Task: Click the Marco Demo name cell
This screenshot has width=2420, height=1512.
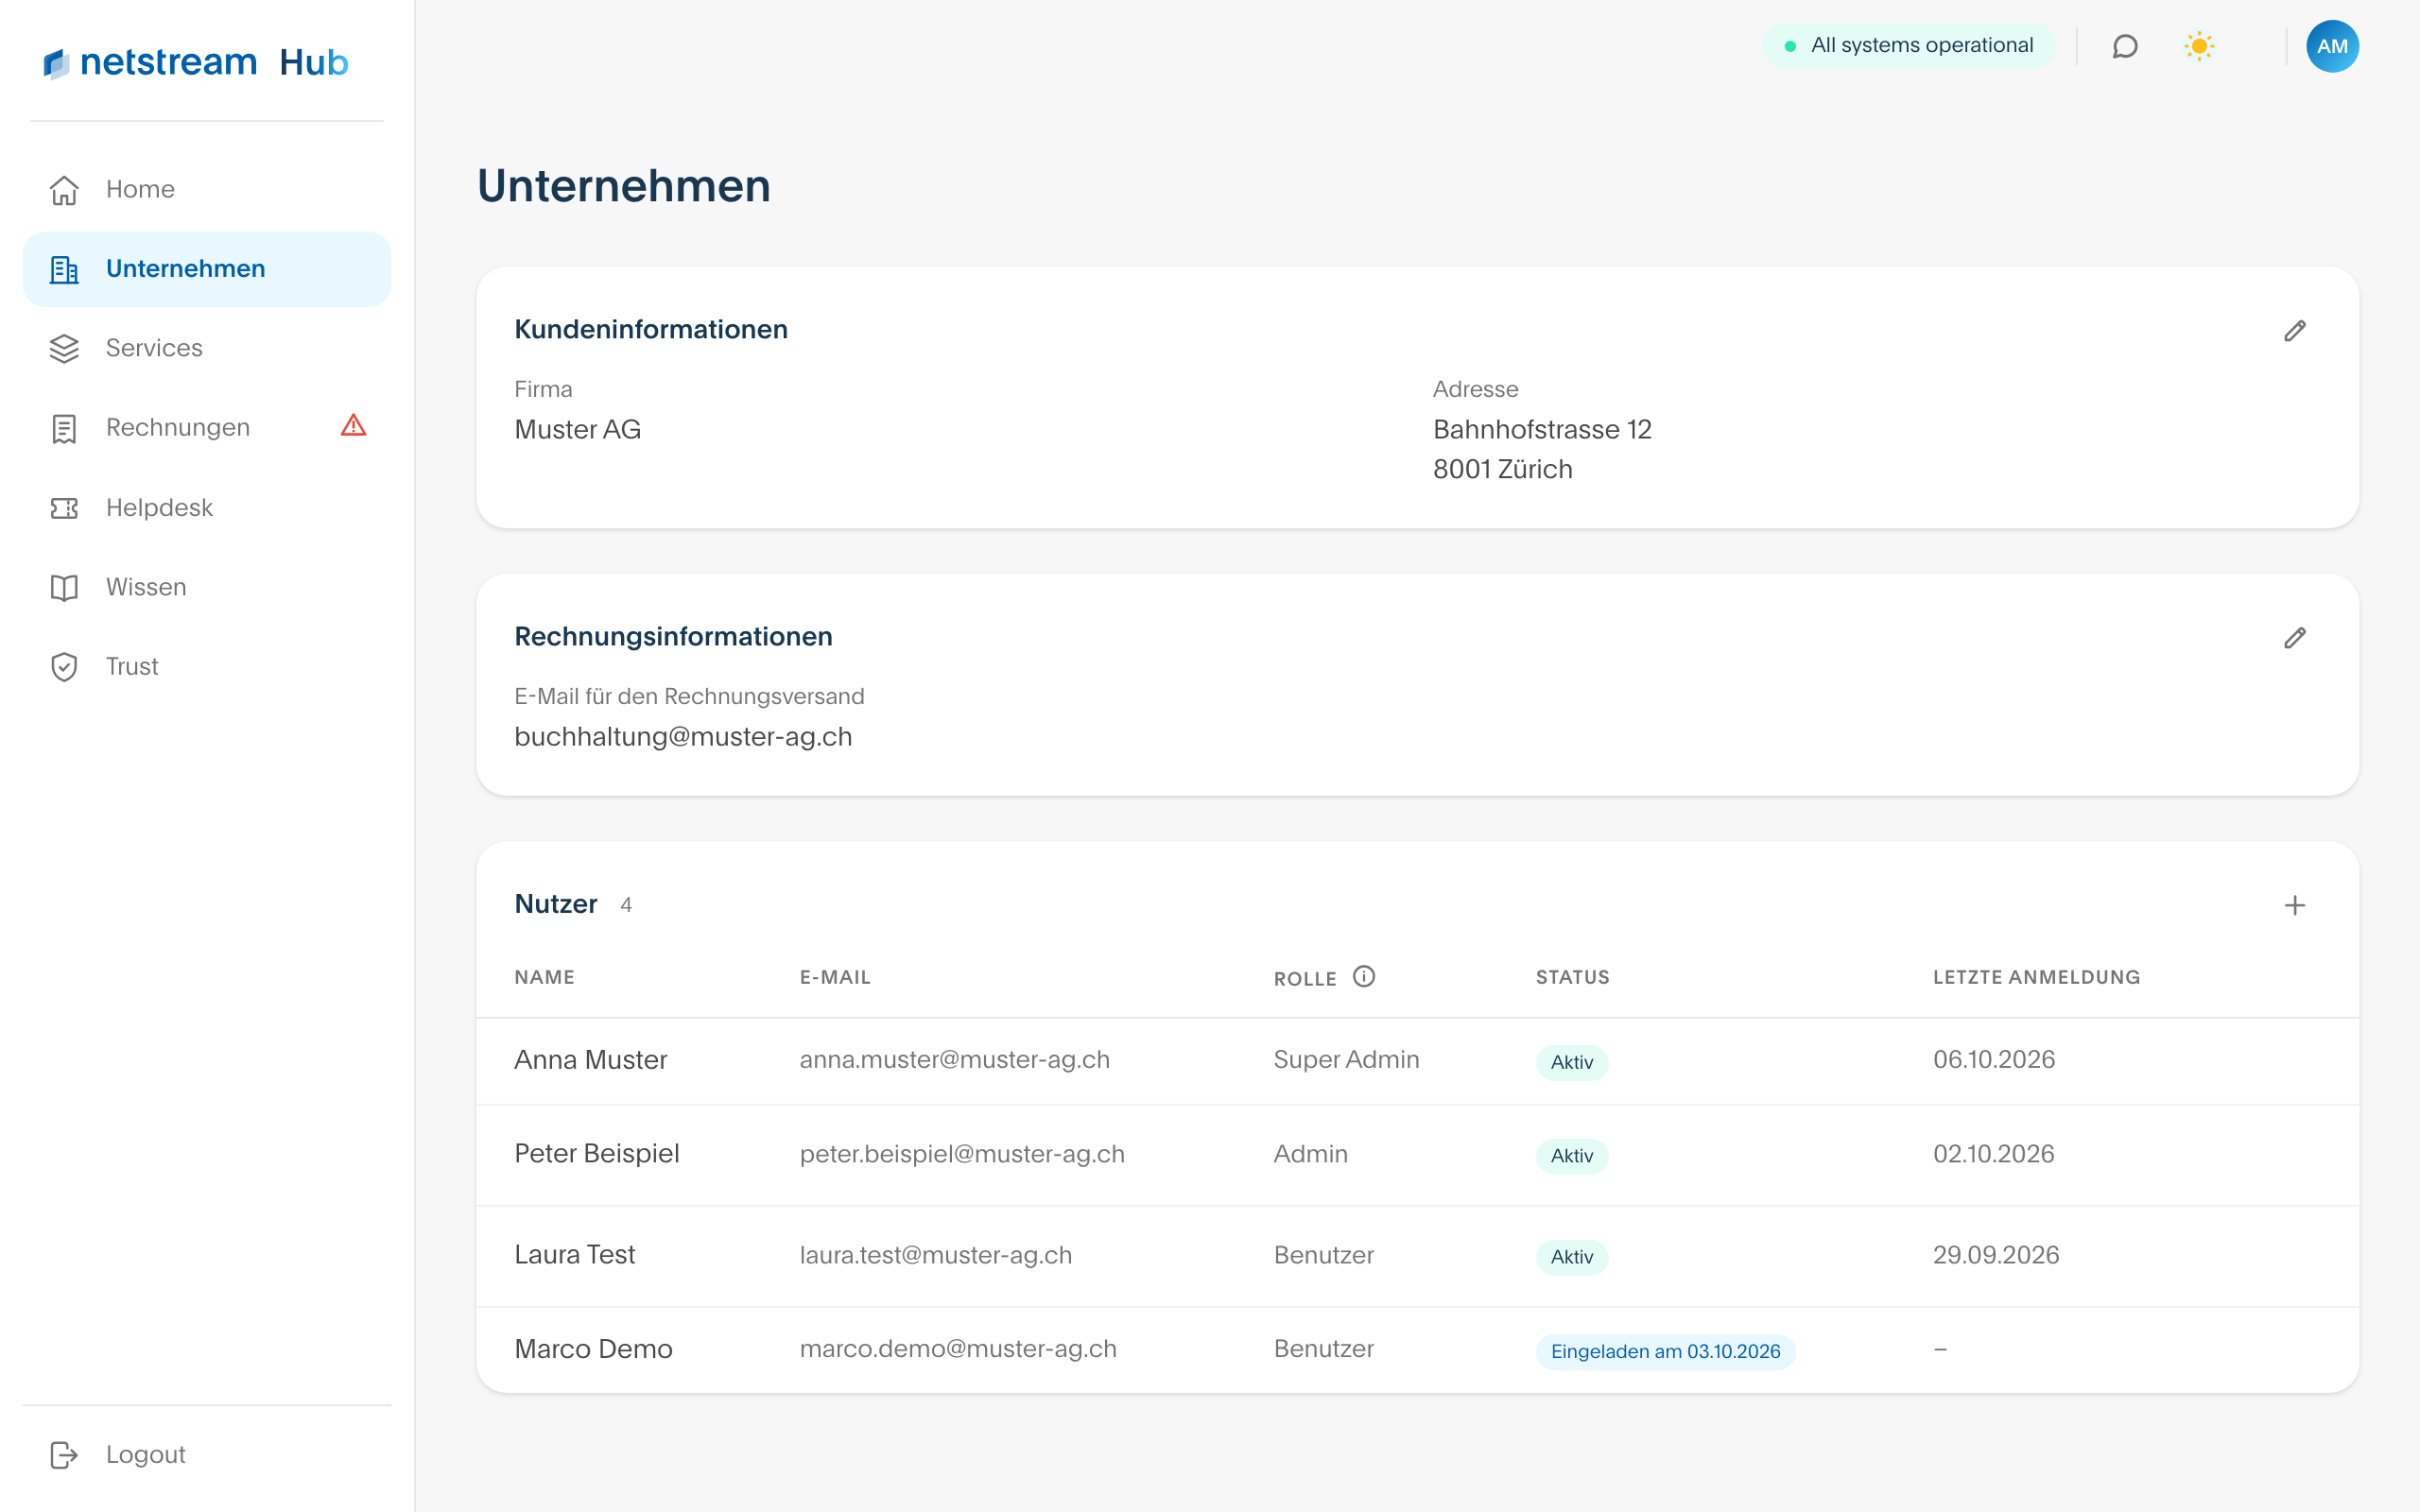Action: click(593, 1349)
